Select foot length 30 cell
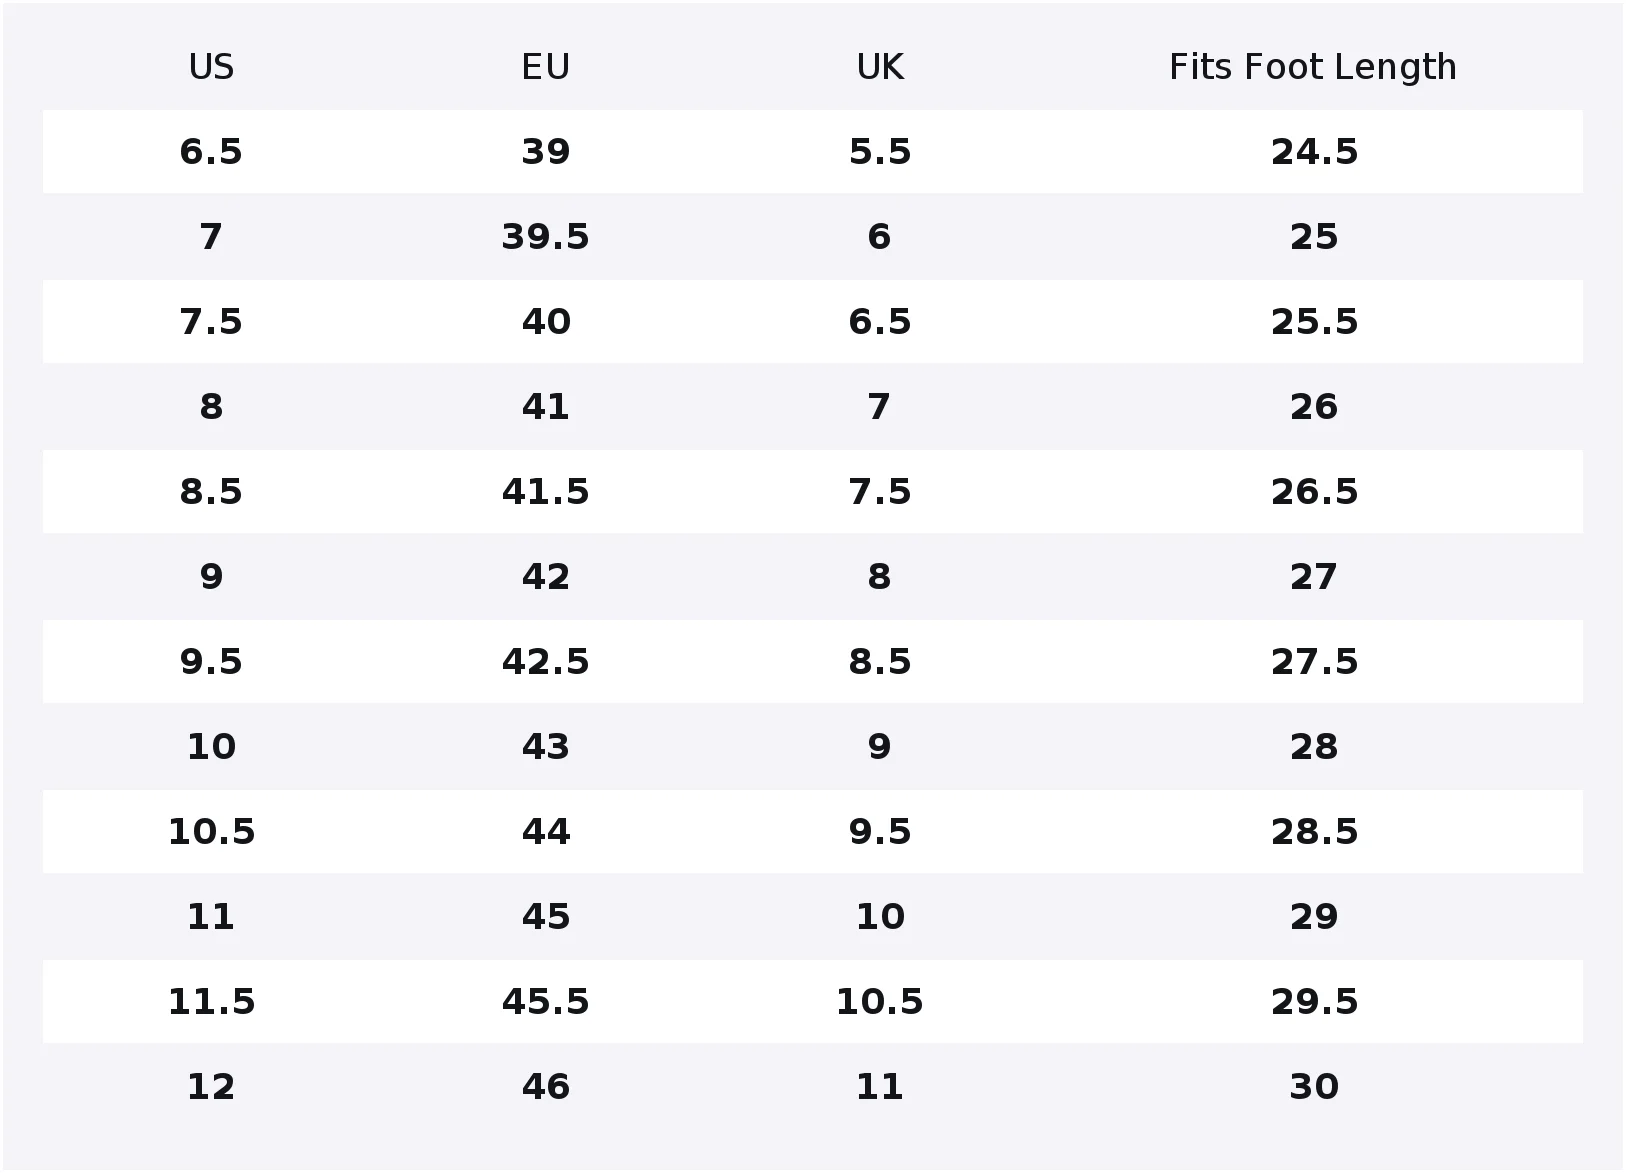Viewport: 1626px width, 1173px height. point(1314,1087)
